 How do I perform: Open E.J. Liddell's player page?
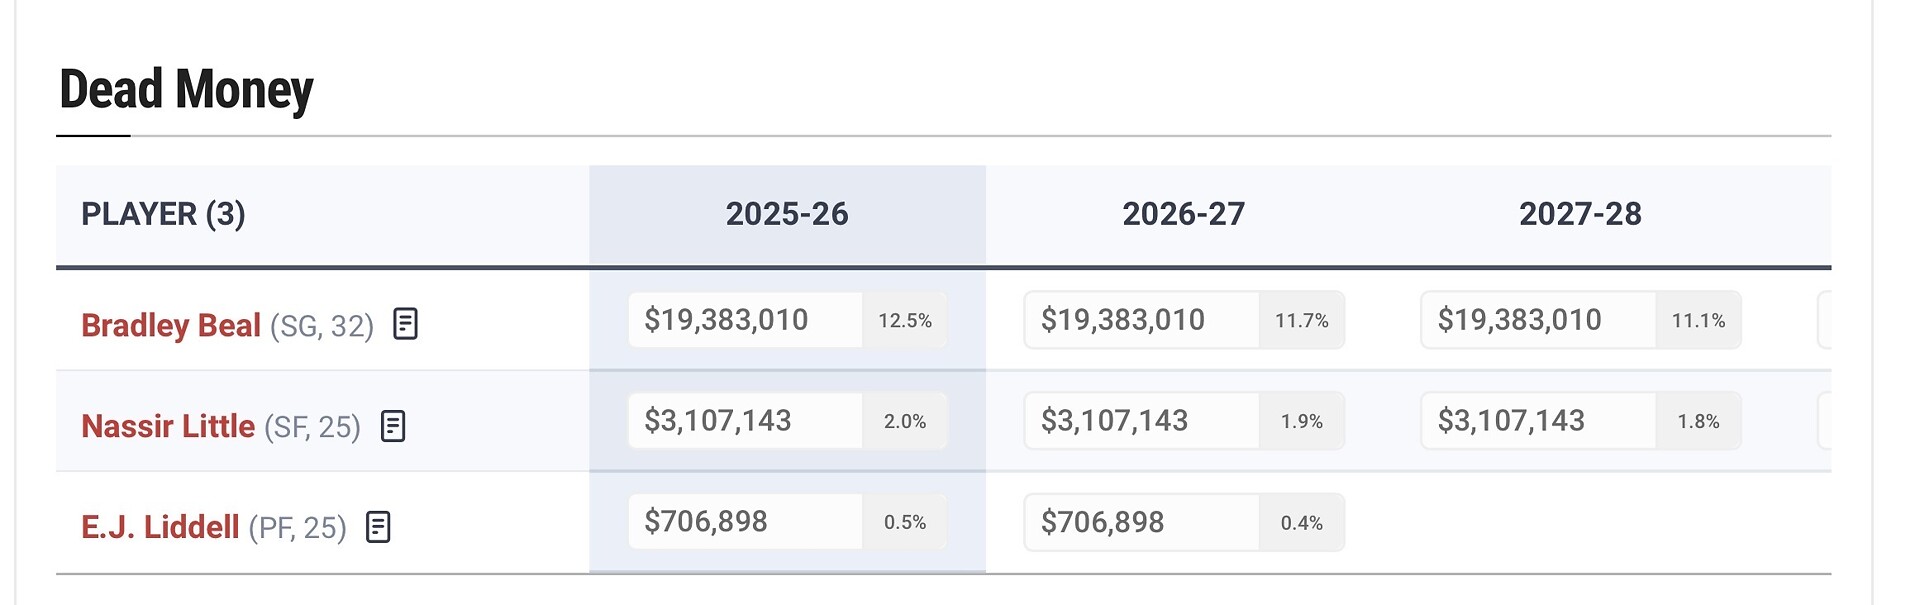(160, 527)
